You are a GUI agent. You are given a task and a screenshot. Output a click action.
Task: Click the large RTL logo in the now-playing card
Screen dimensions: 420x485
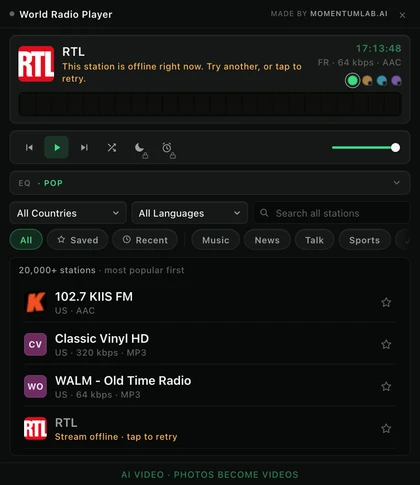(36, 64)
